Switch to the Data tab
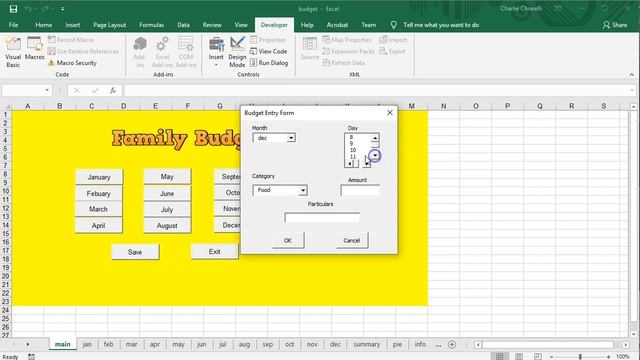Image resolution: width=640 pixels, height=360 pixels. [x=183, y=25]
